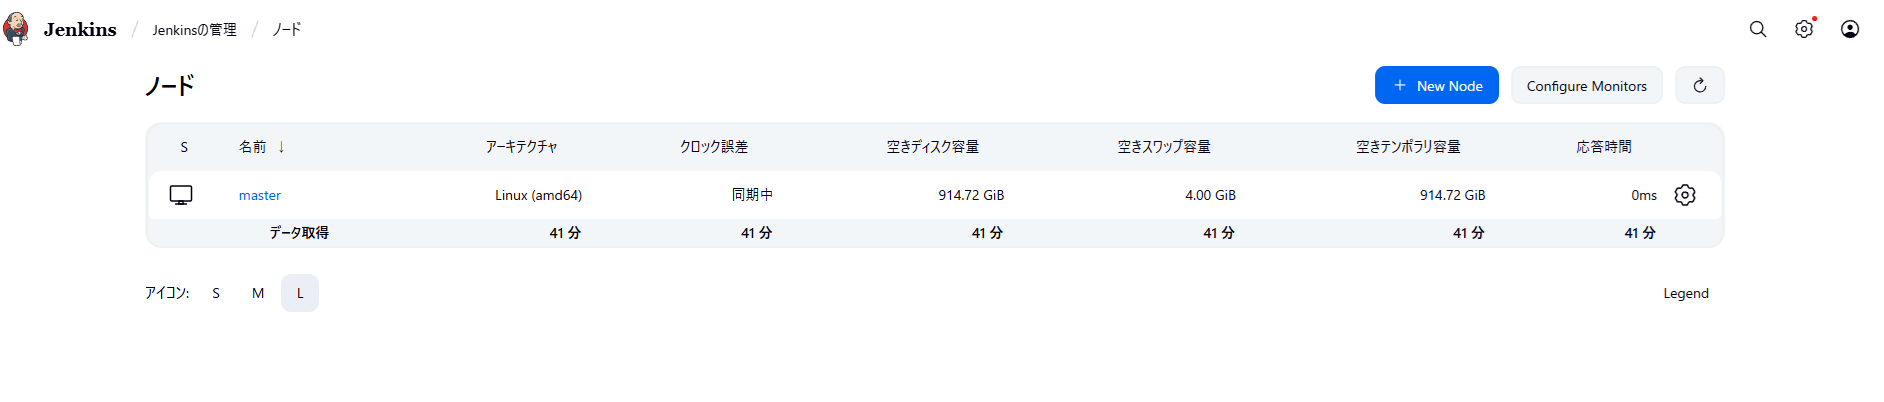Go to Jenkinsの管理 breadcrumb

point(194,30)
